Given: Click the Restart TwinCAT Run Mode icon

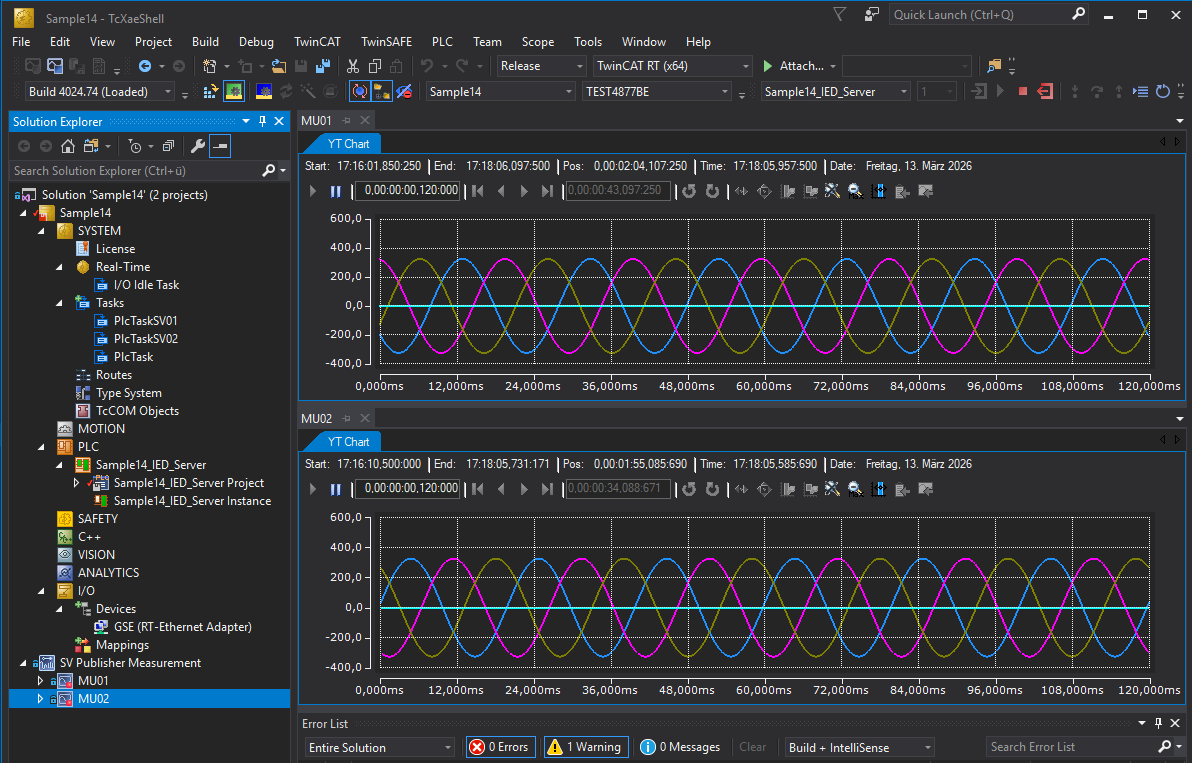Looking at the screenshot, I should pyautogui.click(x=234, y=92).
